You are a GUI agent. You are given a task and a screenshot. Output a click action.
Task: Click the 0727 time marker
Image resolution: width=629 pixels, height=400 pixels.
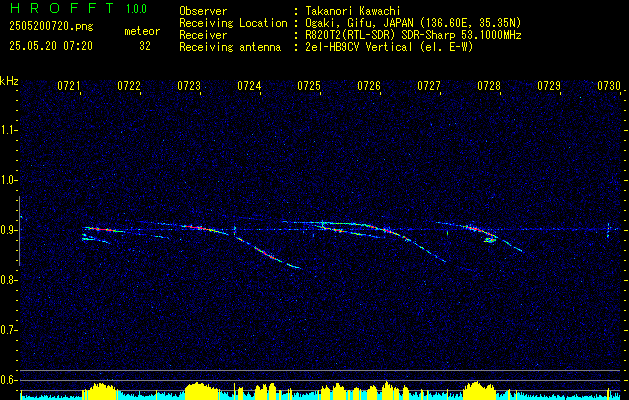(x=429, y=85)
